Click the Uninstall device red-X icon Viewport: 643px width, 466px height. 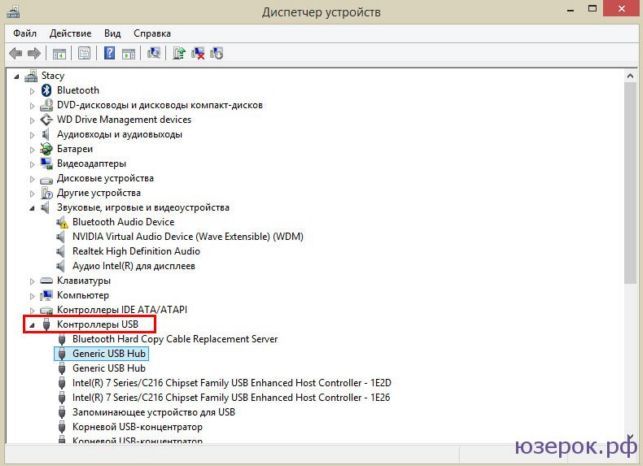(x=198, y=53)
